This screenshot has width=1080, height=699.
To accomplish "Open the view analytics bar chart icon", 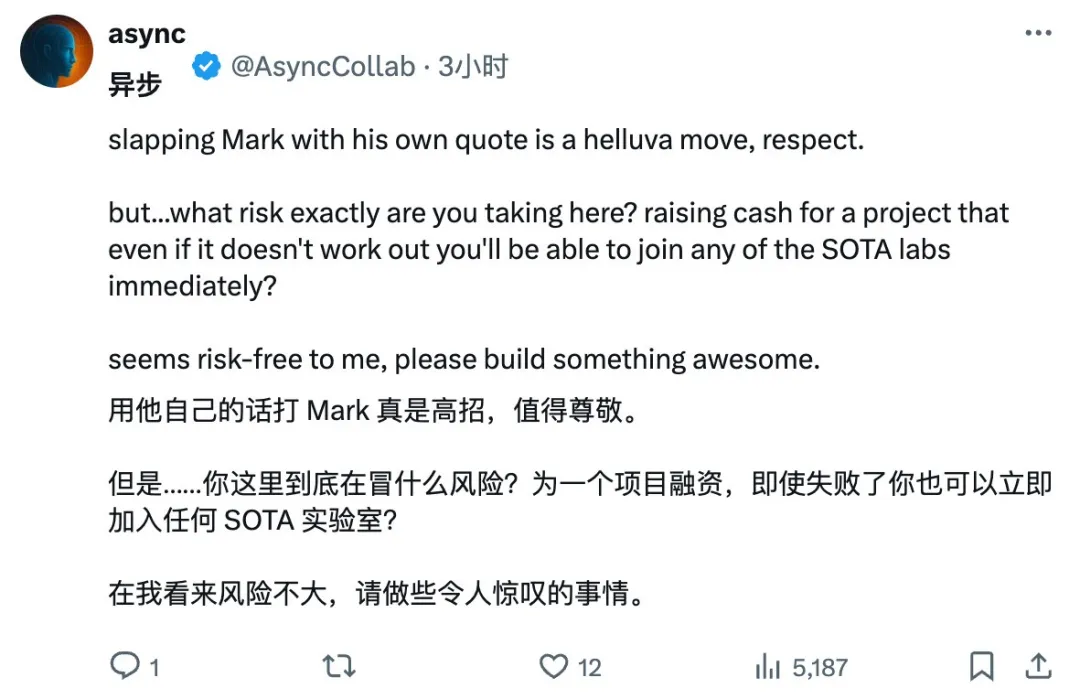I will click(x=767, y=665).
